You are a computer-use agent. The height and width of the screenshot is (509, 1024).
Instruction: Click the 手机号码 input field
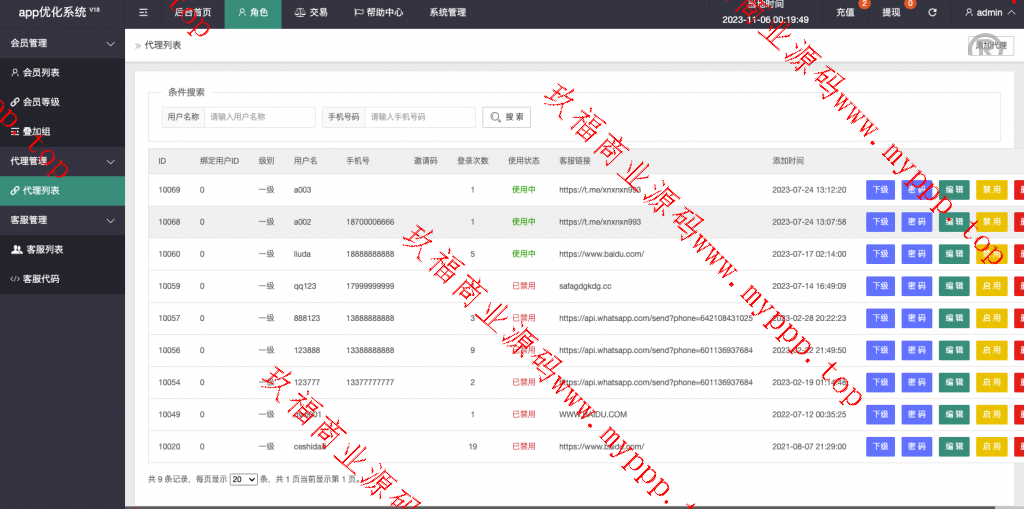[419, 117]
